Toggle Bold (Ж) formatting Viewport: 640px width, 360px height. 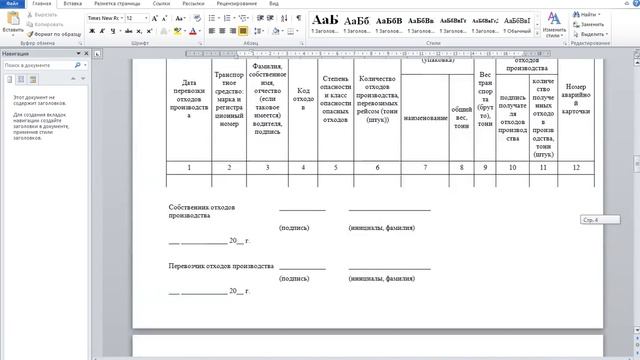92,31
